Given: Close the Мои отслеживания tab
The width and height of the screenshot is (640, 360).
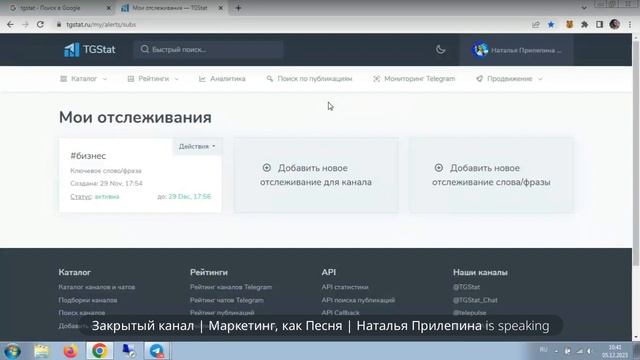Looking at the screenshot, I should coord(220,8).
